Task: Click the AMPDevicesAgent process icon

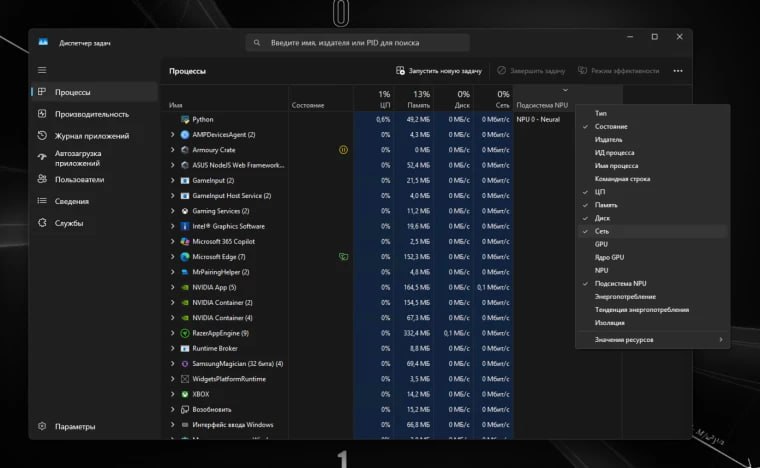Action: [185, 135]
